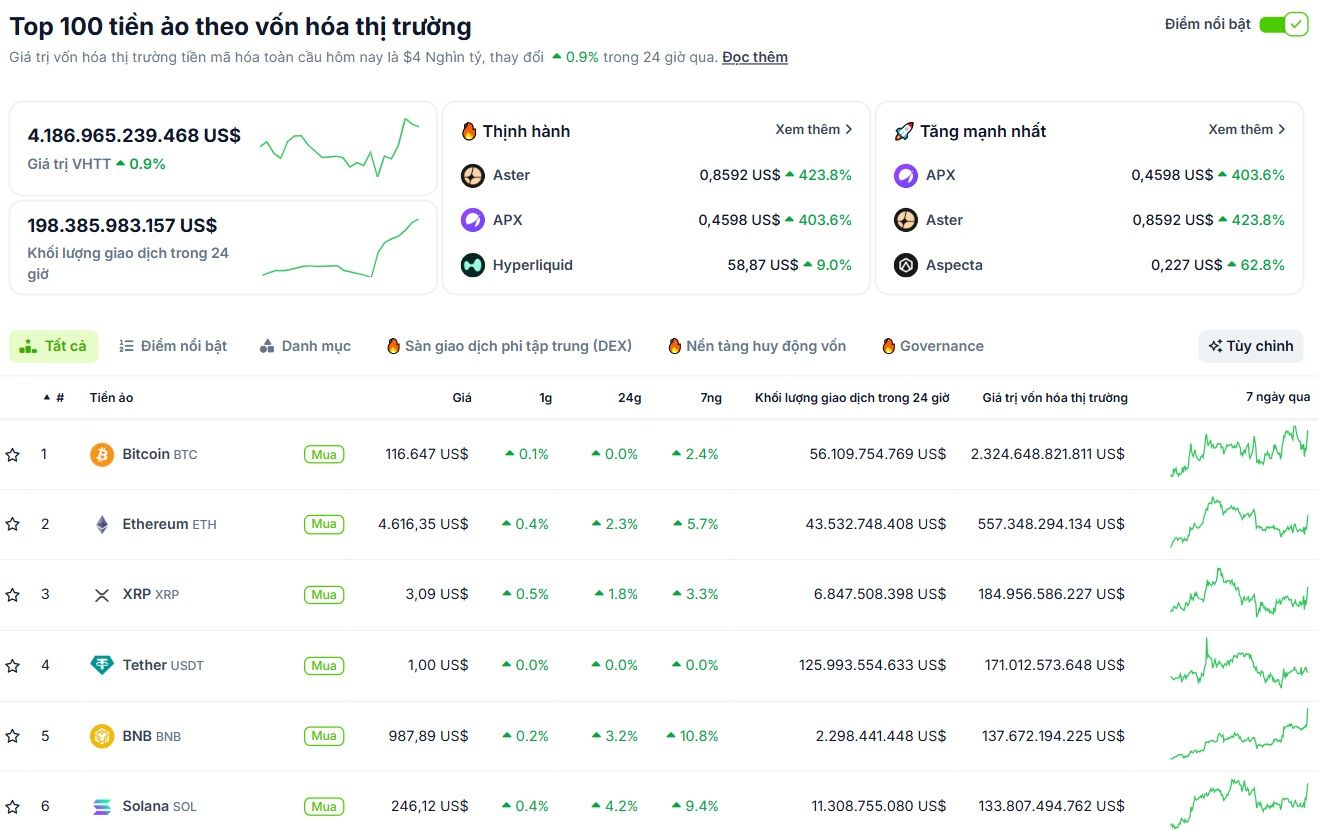The width and height of the screenshot is (1331, 831).
Task: Click Bitcoin's 7-day sparkline chart
Action: pos(1238,453)
